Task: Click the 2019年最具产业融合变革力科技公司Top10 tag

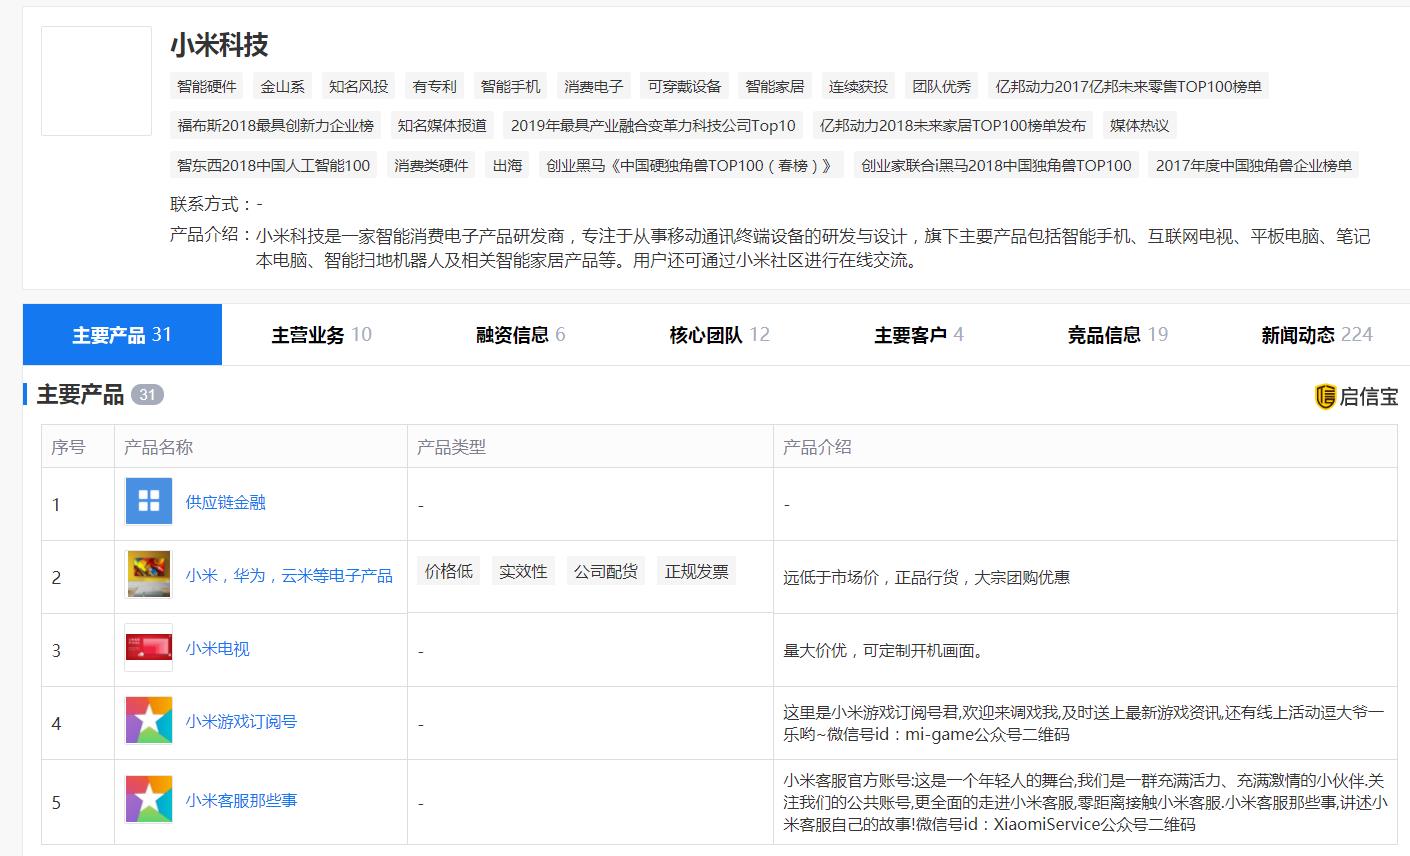Action: coord(653,125)
